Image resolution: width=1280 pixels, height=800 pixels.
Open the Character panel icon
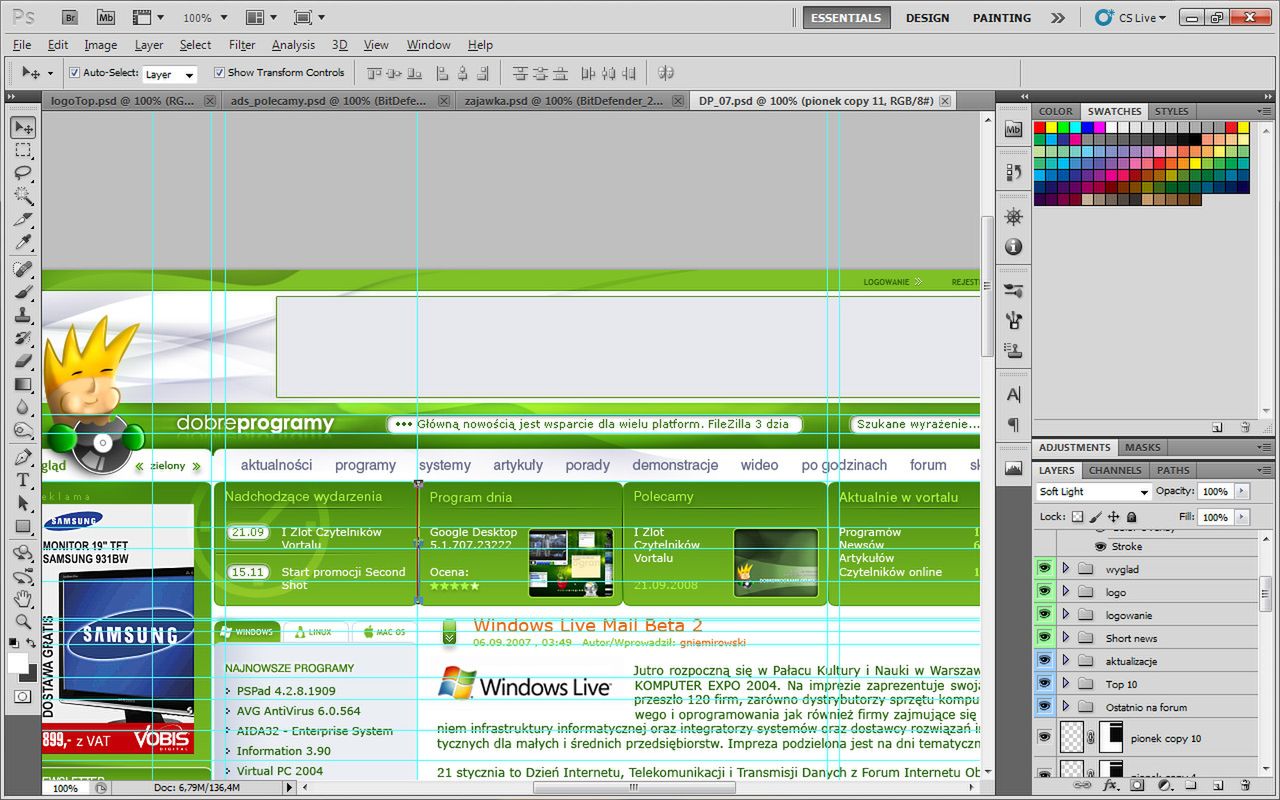click(x=1014, y=395)
